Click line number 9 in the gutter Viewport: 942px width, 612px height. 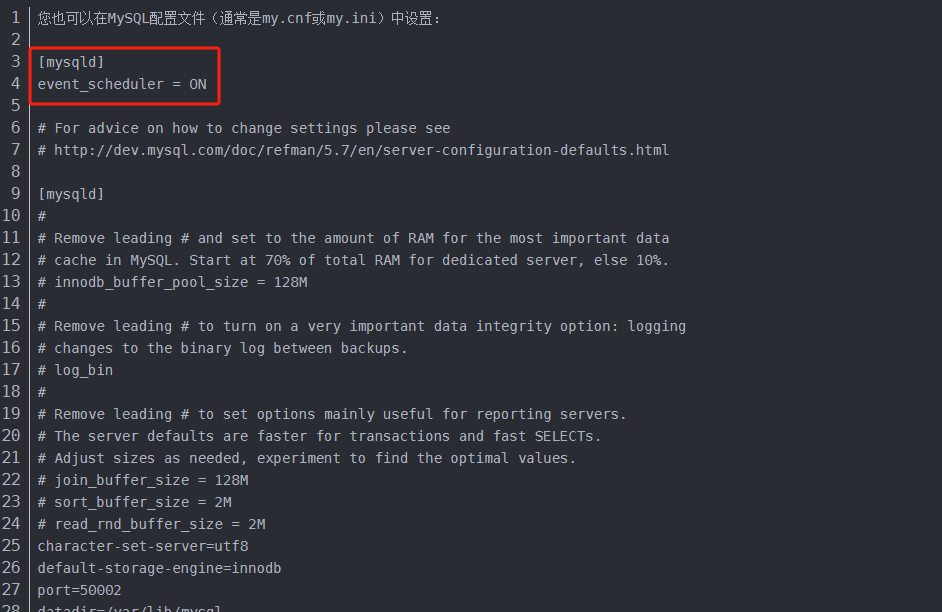pos(16,194)
